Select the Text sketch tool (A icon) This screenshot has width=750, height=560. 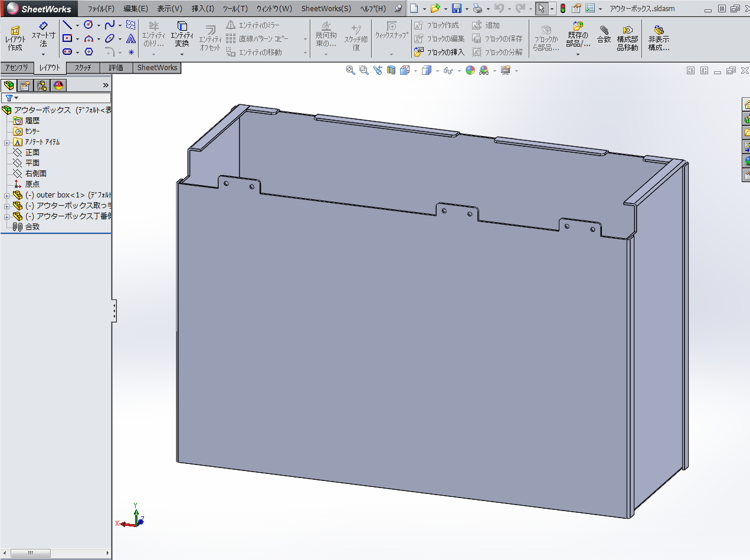(x=131, y=38)
